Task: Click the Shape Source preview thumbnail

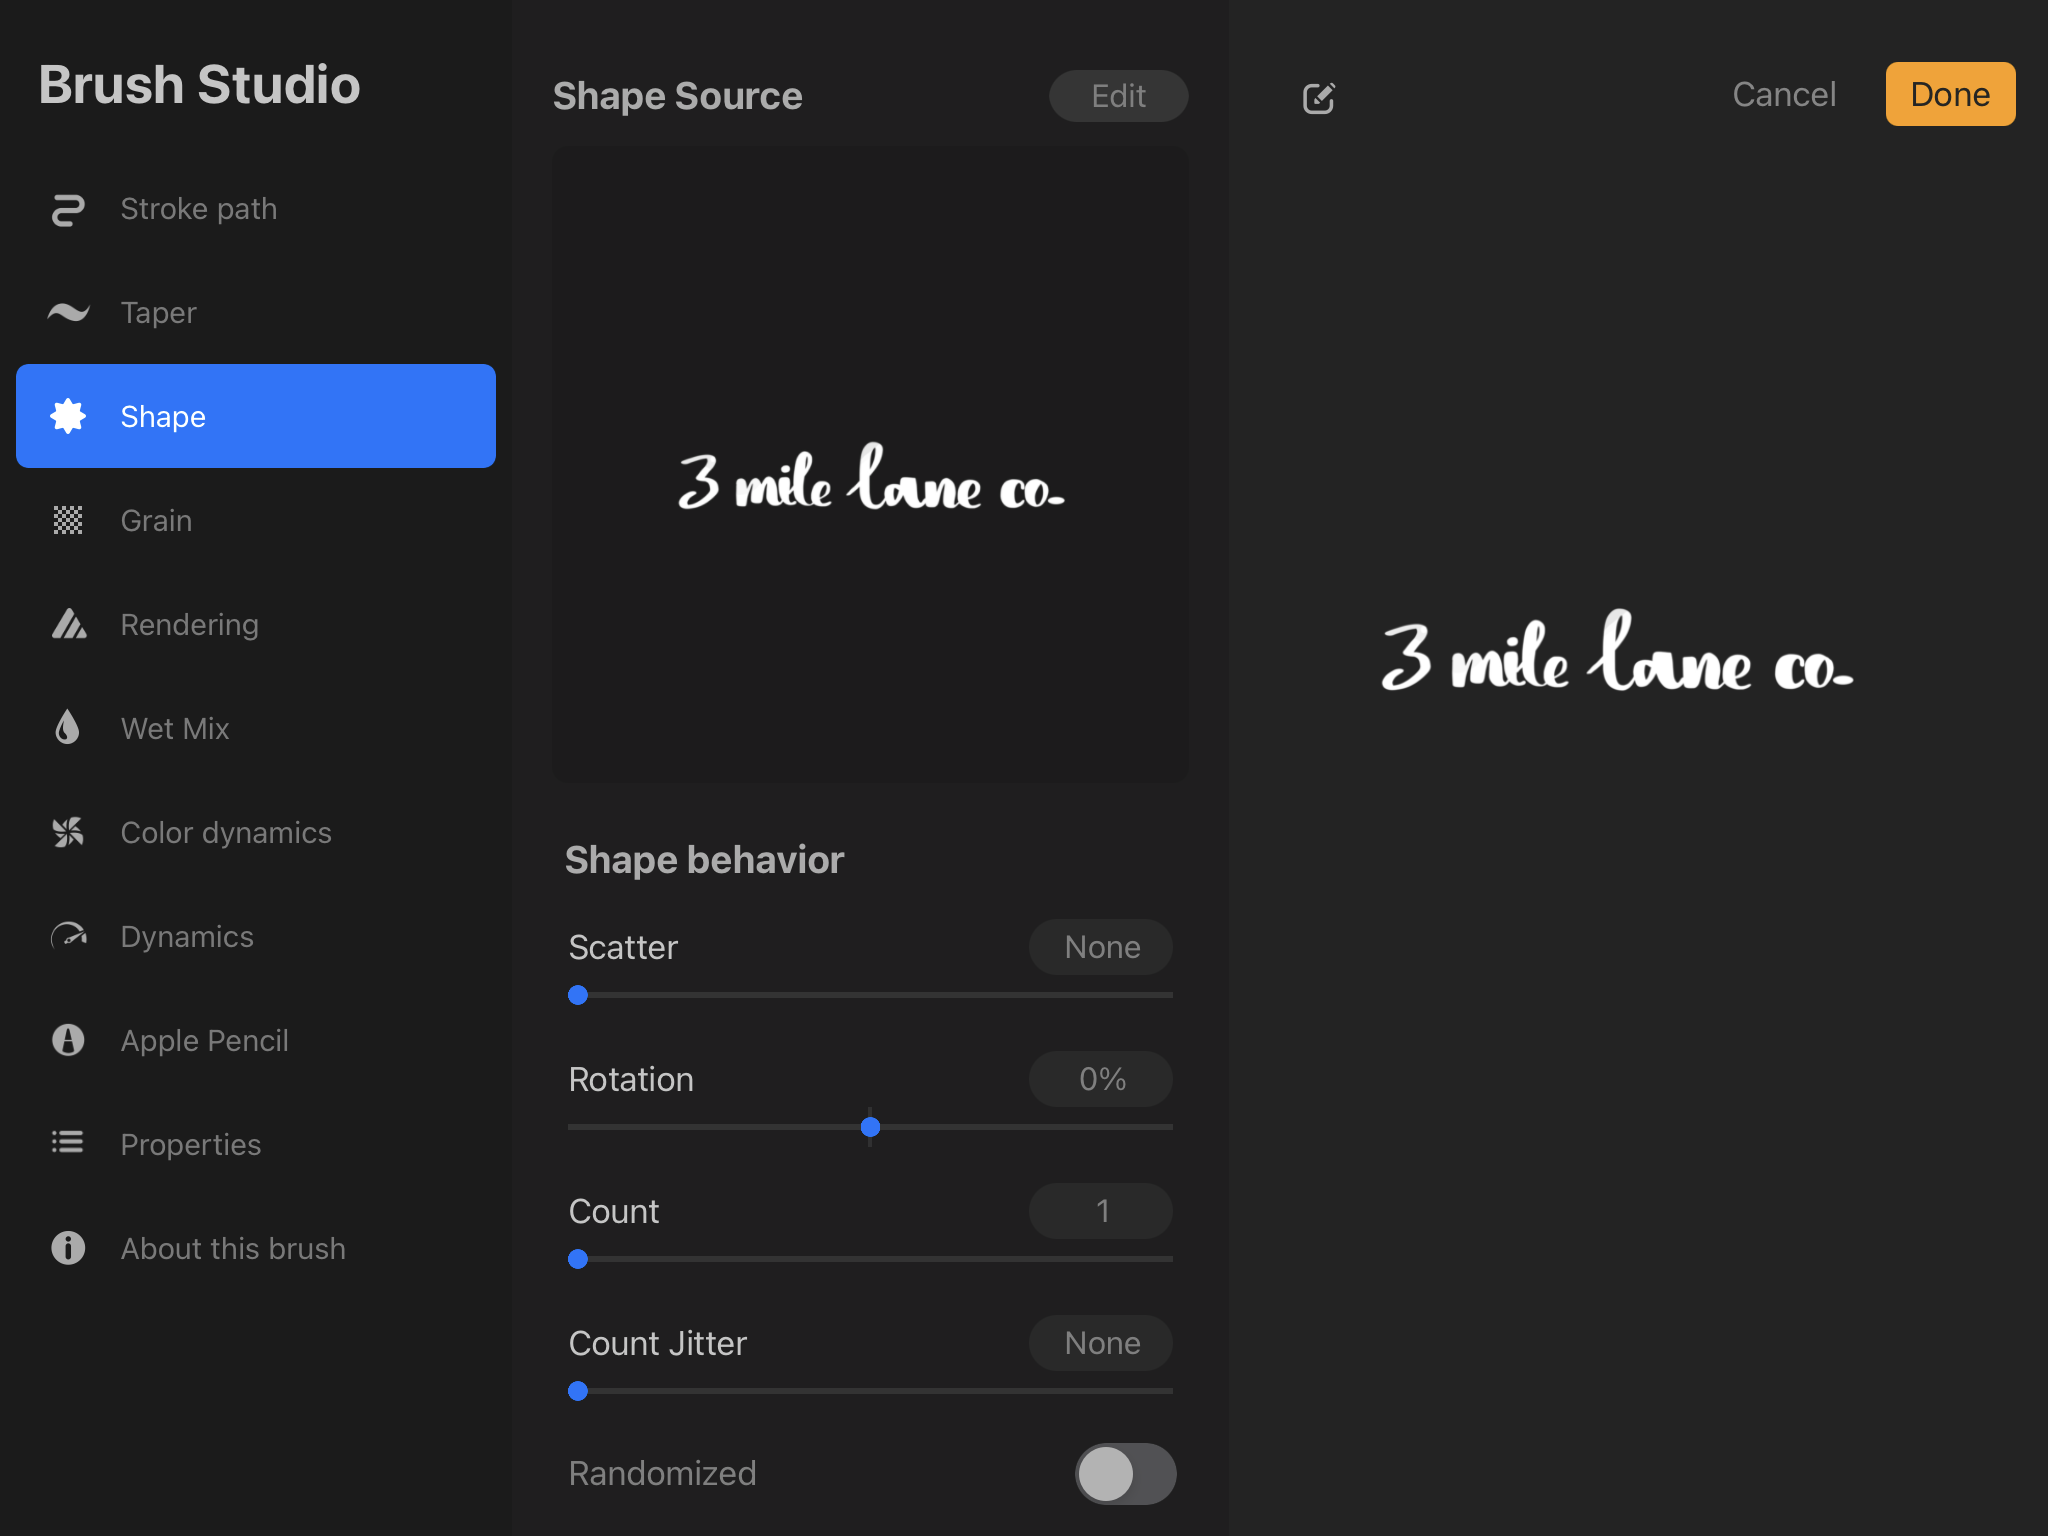Action: (x=870, y=465)
